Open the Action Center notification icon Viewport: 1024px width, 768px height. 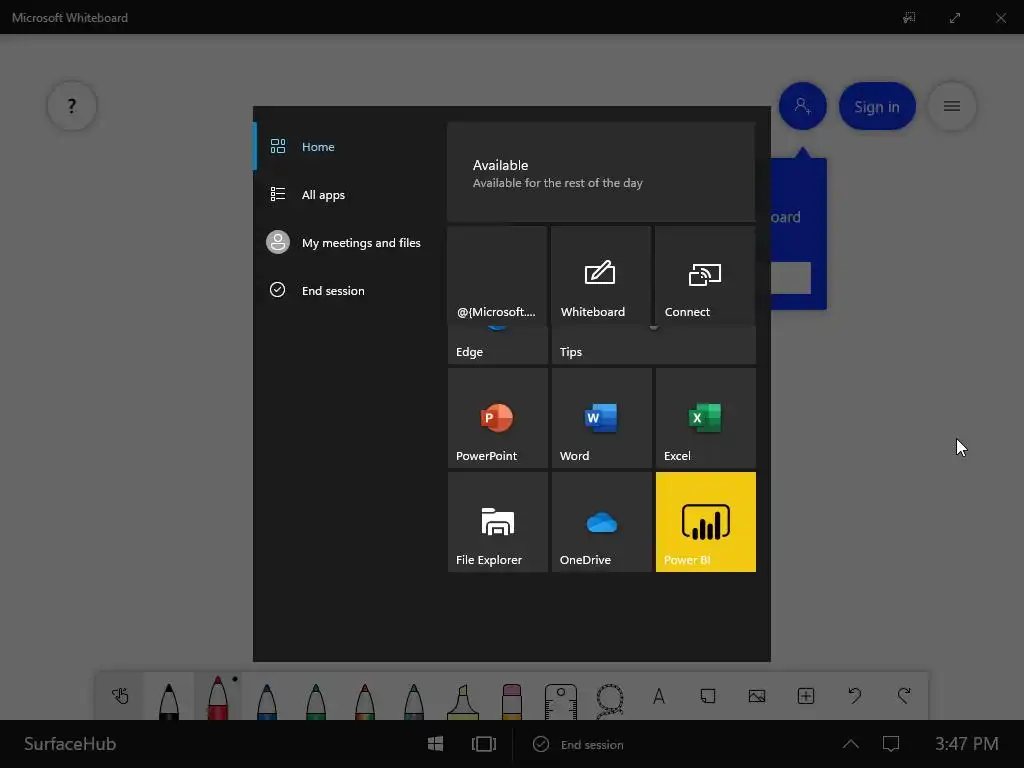891,744
